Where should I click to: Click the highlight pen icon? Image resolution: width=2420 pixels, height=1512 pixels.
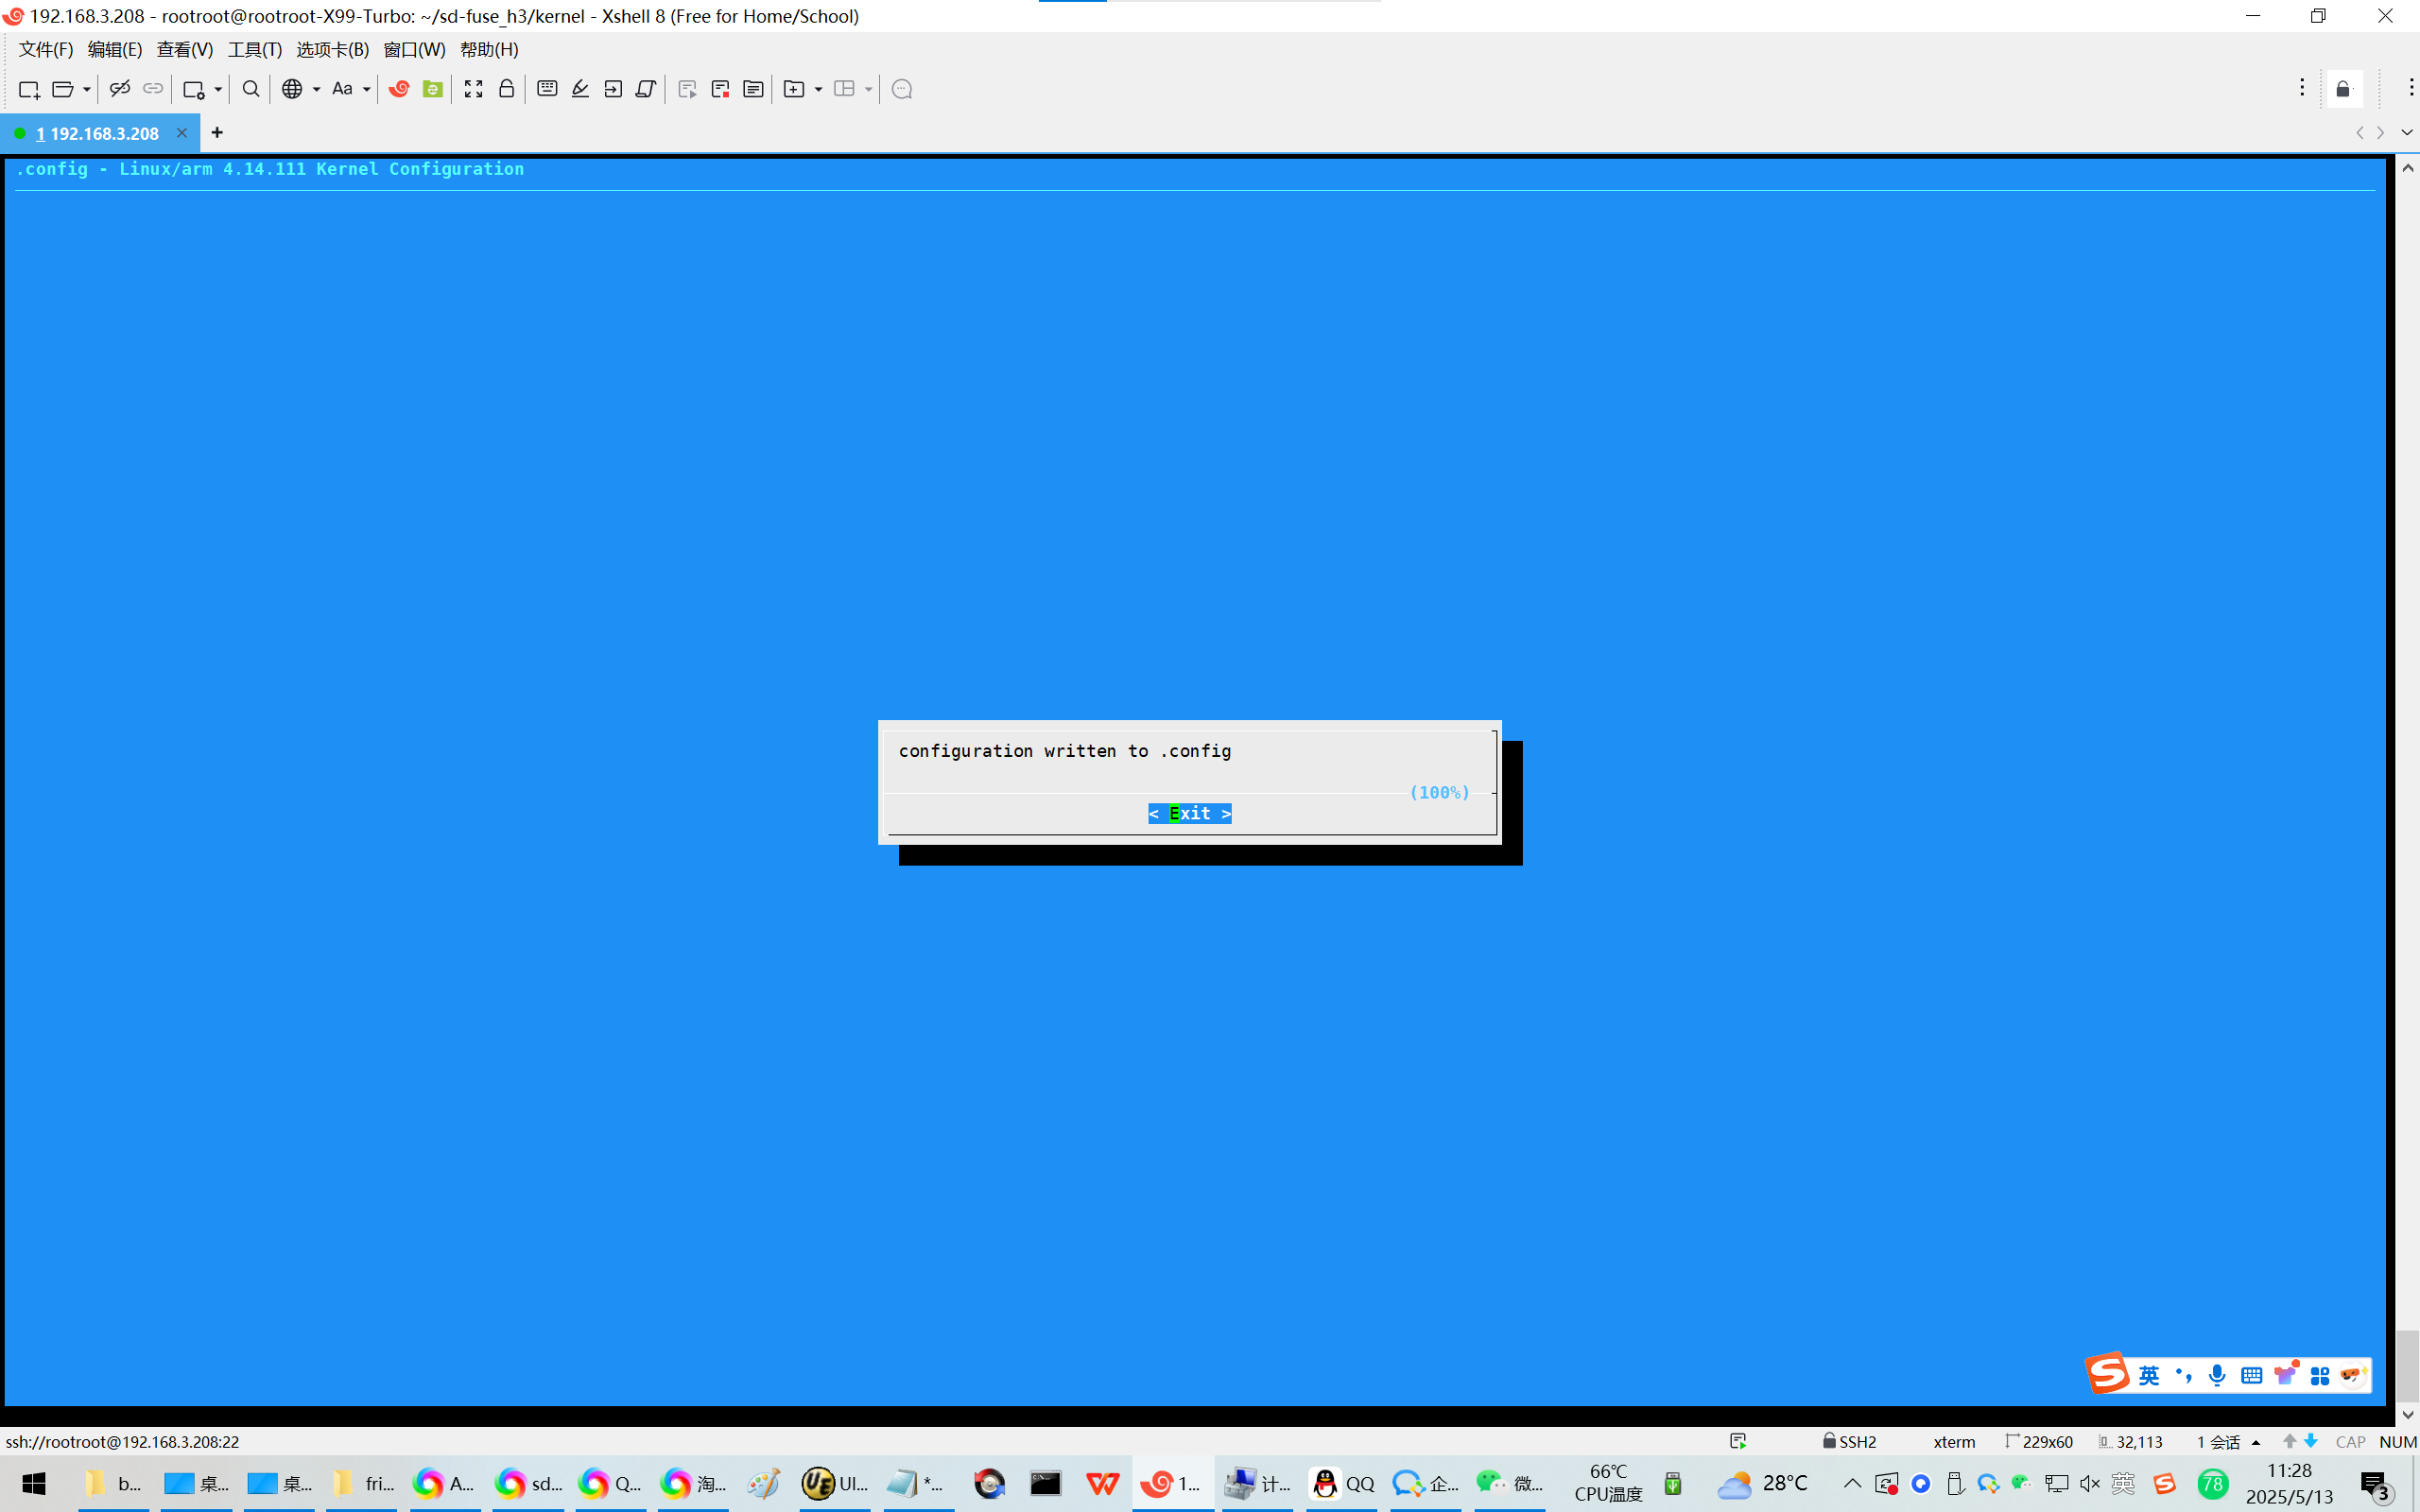(580, 89)
